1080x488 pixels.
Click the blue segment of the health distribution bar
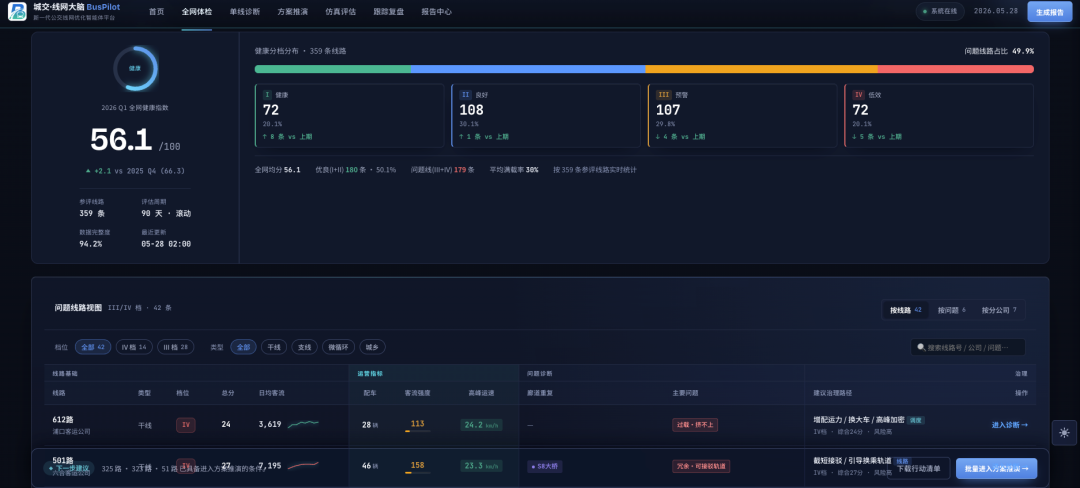click(x=528, y=69)
